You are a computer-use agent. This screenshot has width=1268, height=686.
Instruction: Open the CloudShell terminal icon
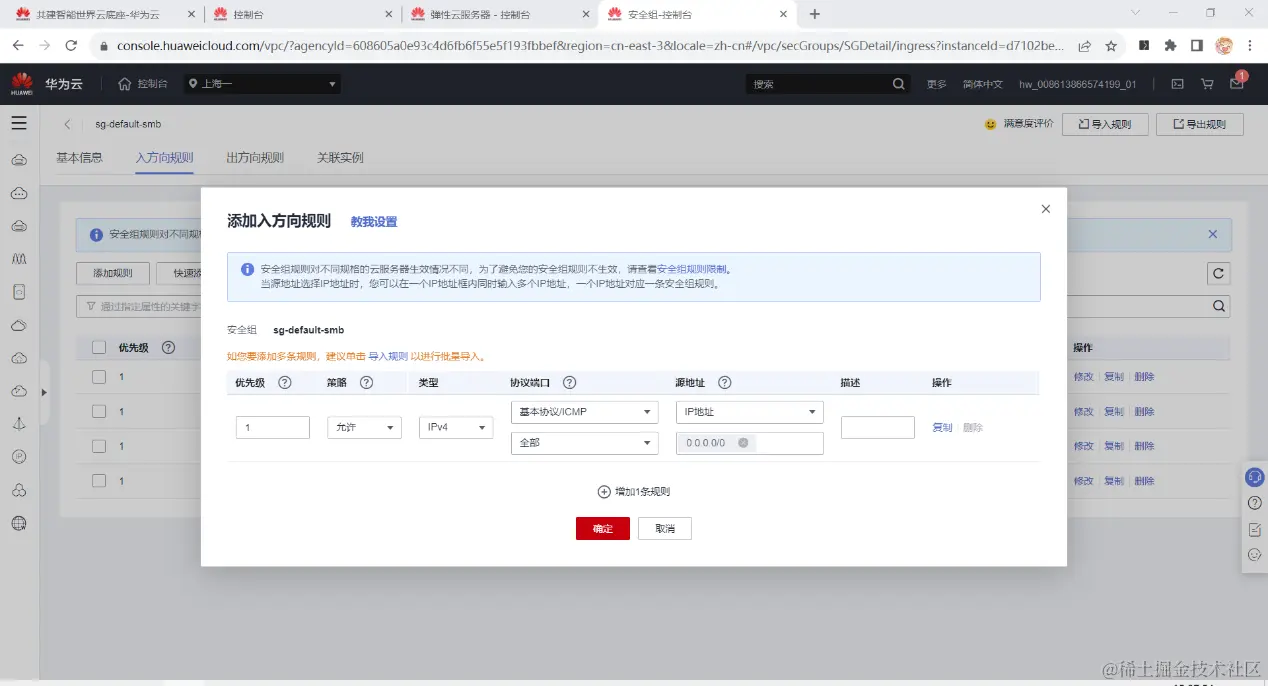(1178, 84)
